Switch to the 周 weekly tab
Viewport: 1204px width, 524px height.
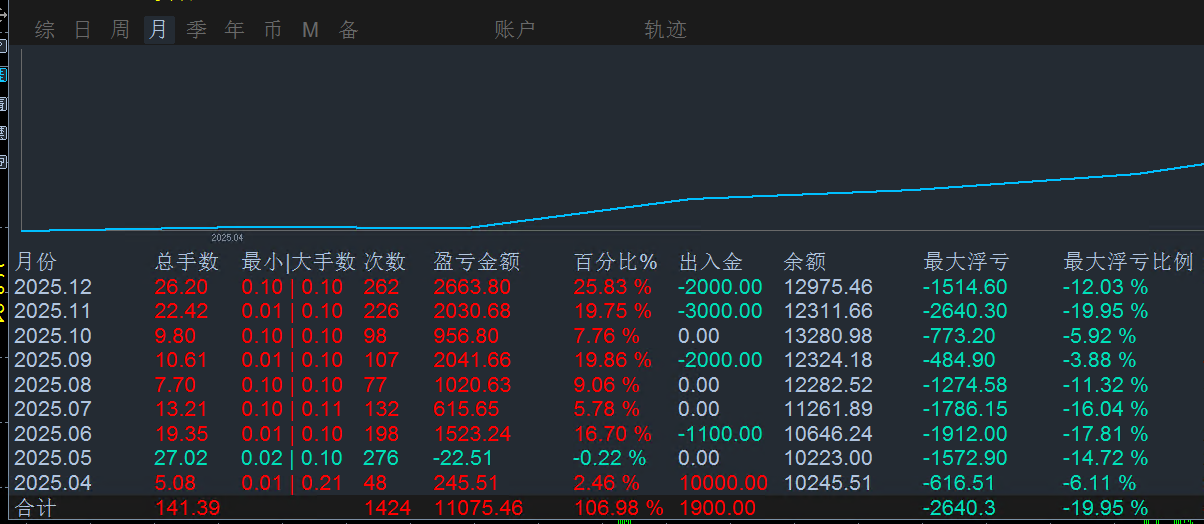click(120, 30)
